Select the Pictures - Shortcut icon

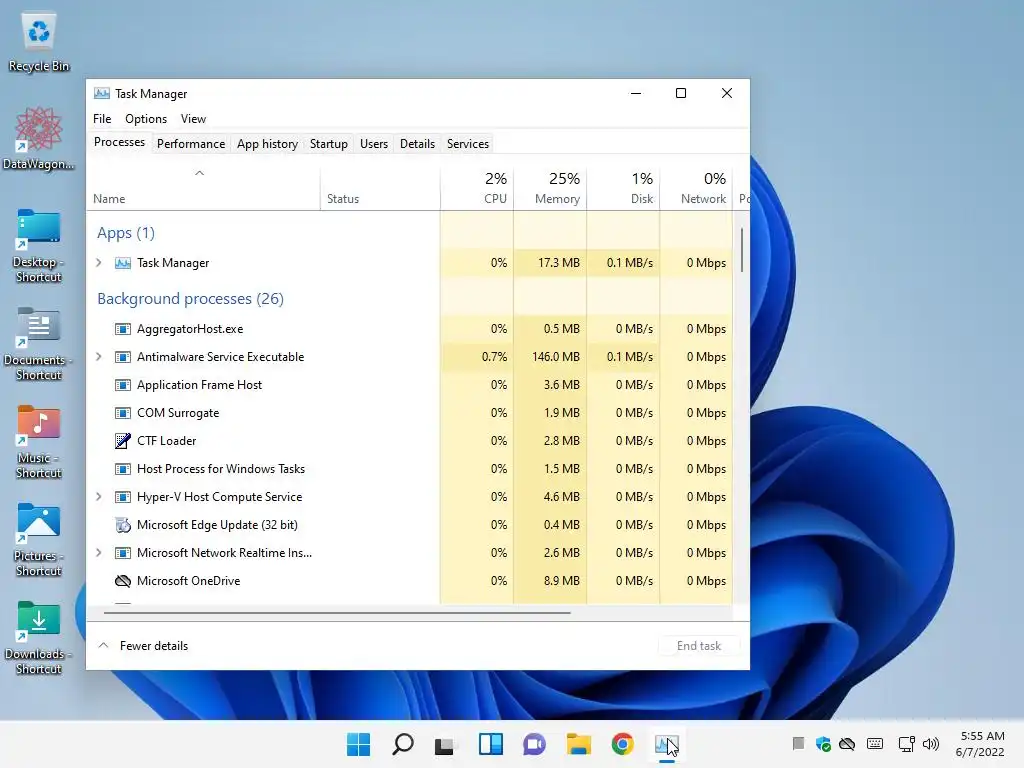(39, 539)
